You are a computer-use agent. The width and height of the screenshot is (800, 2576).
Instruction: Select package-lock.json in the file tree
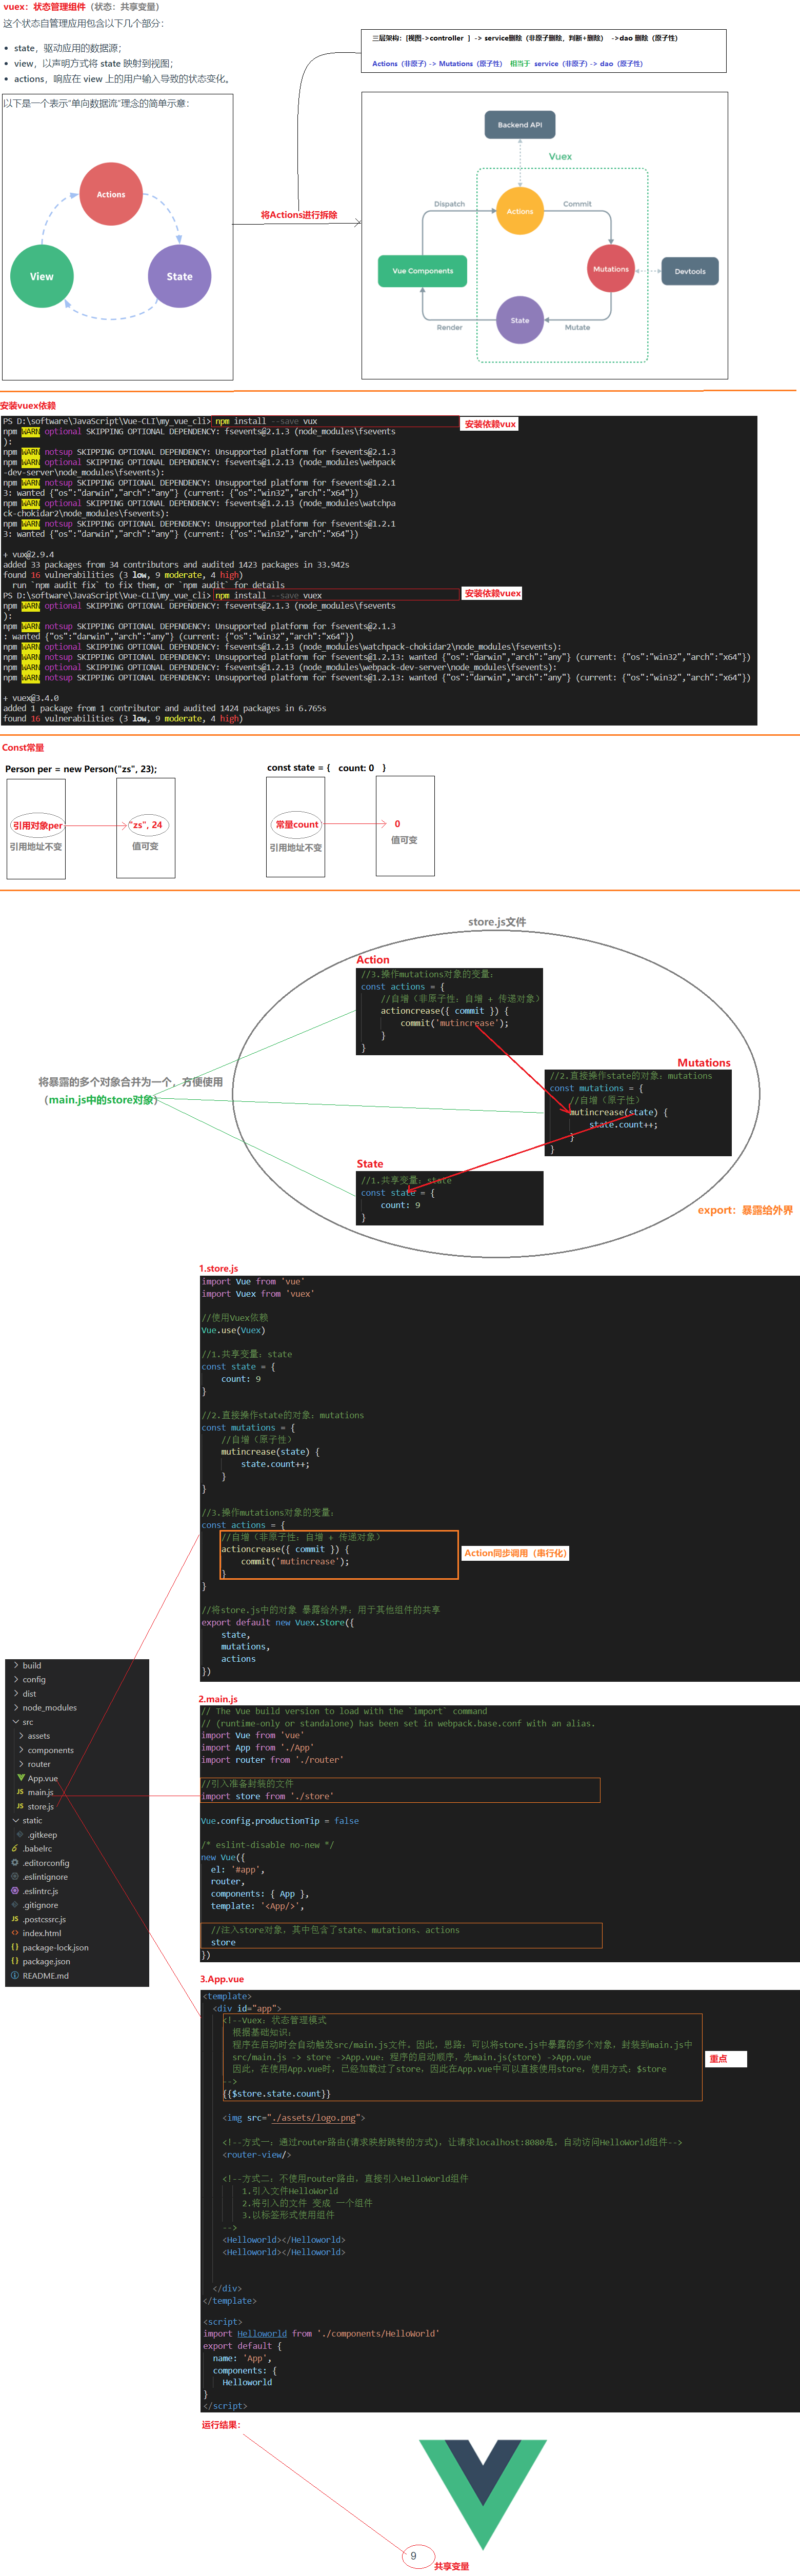[55, 1947]
